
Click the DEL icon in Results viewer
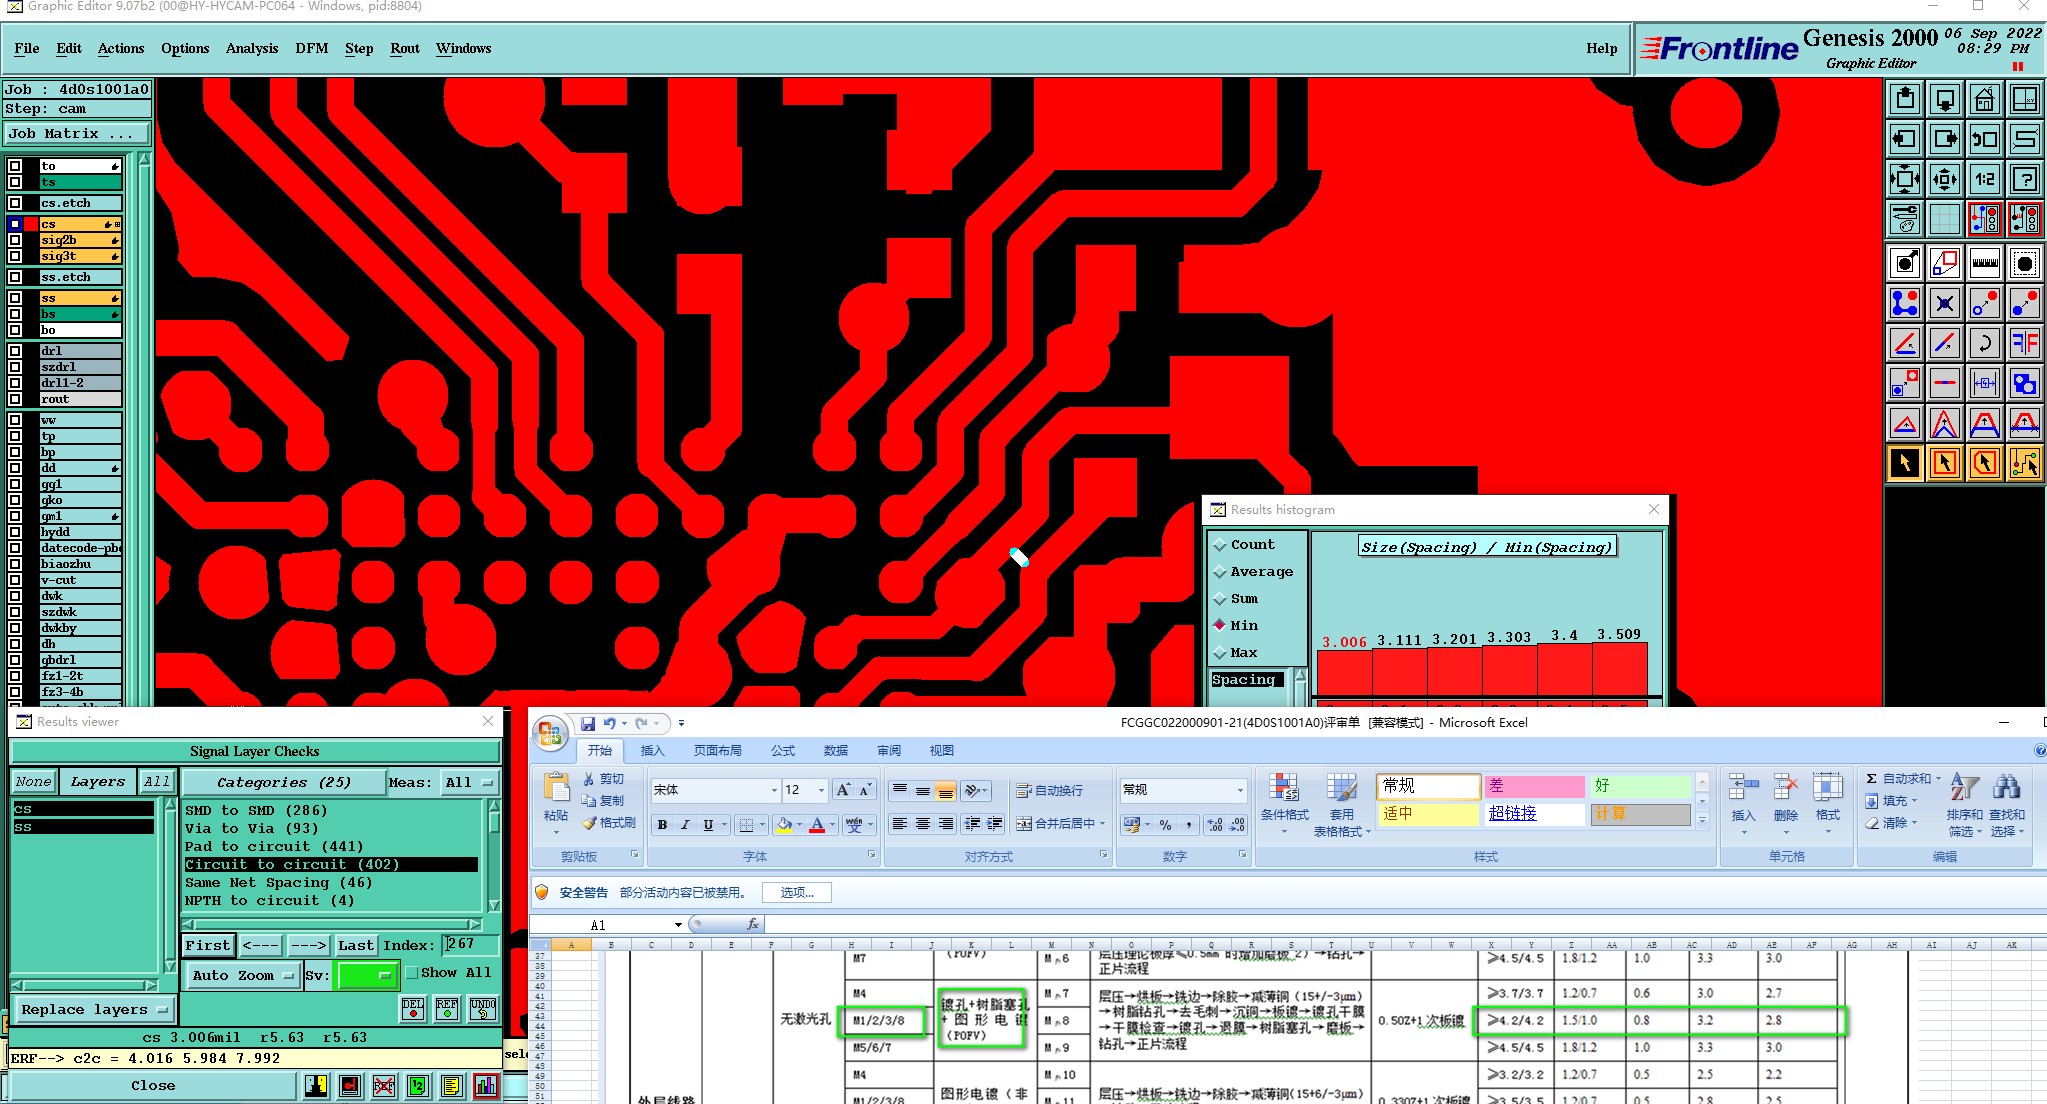pos(413,1008)
